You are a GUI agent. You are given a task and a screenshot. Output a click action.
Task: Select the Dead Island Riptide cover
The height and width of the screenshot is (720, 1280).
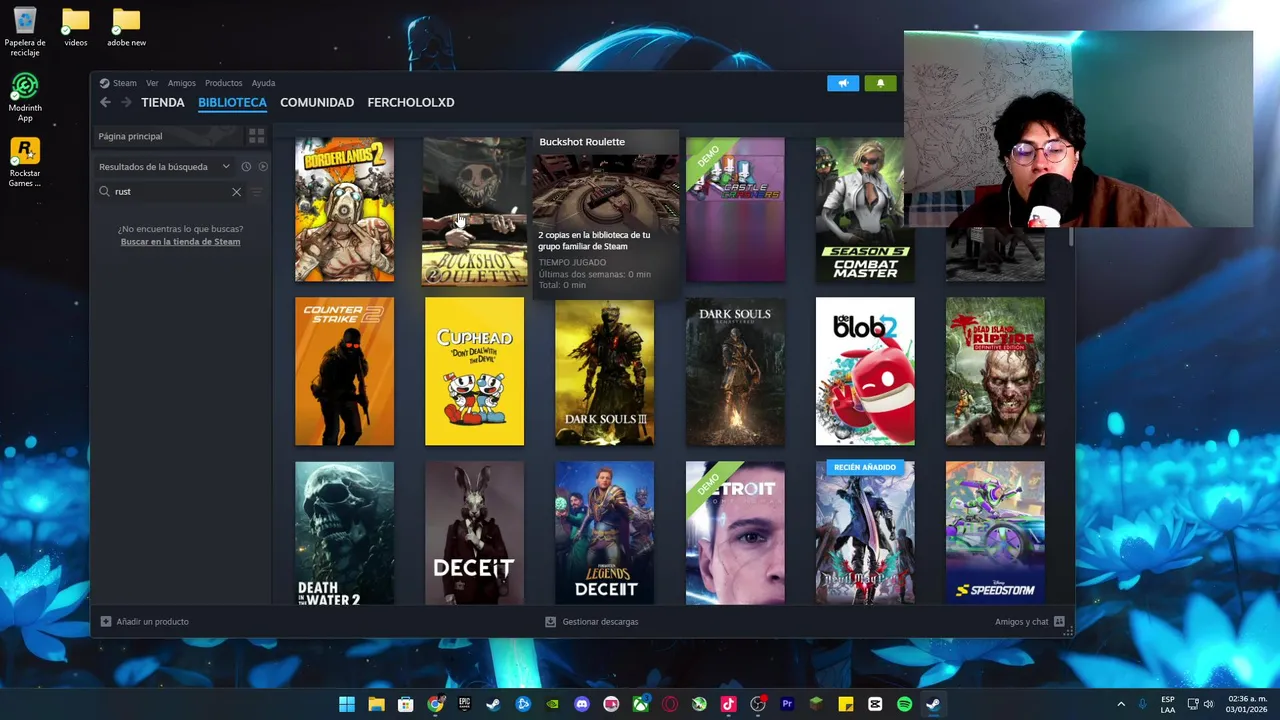[x=995, y=371]
